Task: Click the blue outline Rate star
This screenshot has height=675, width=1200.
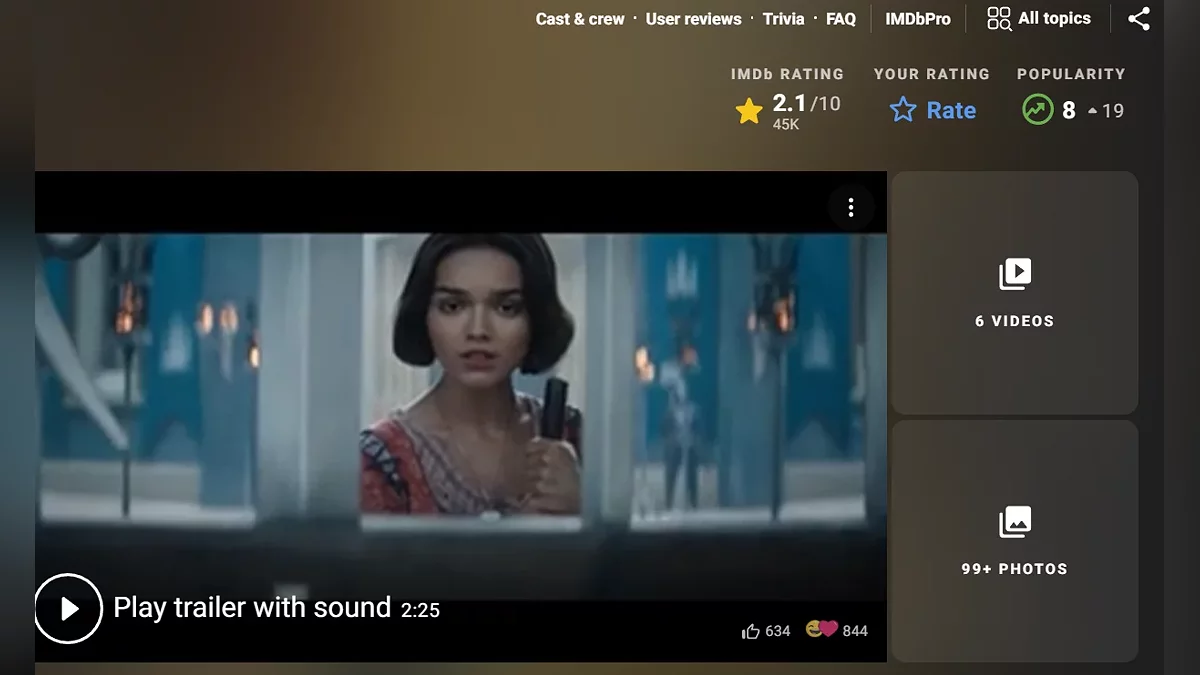Action: pos(903,110)
